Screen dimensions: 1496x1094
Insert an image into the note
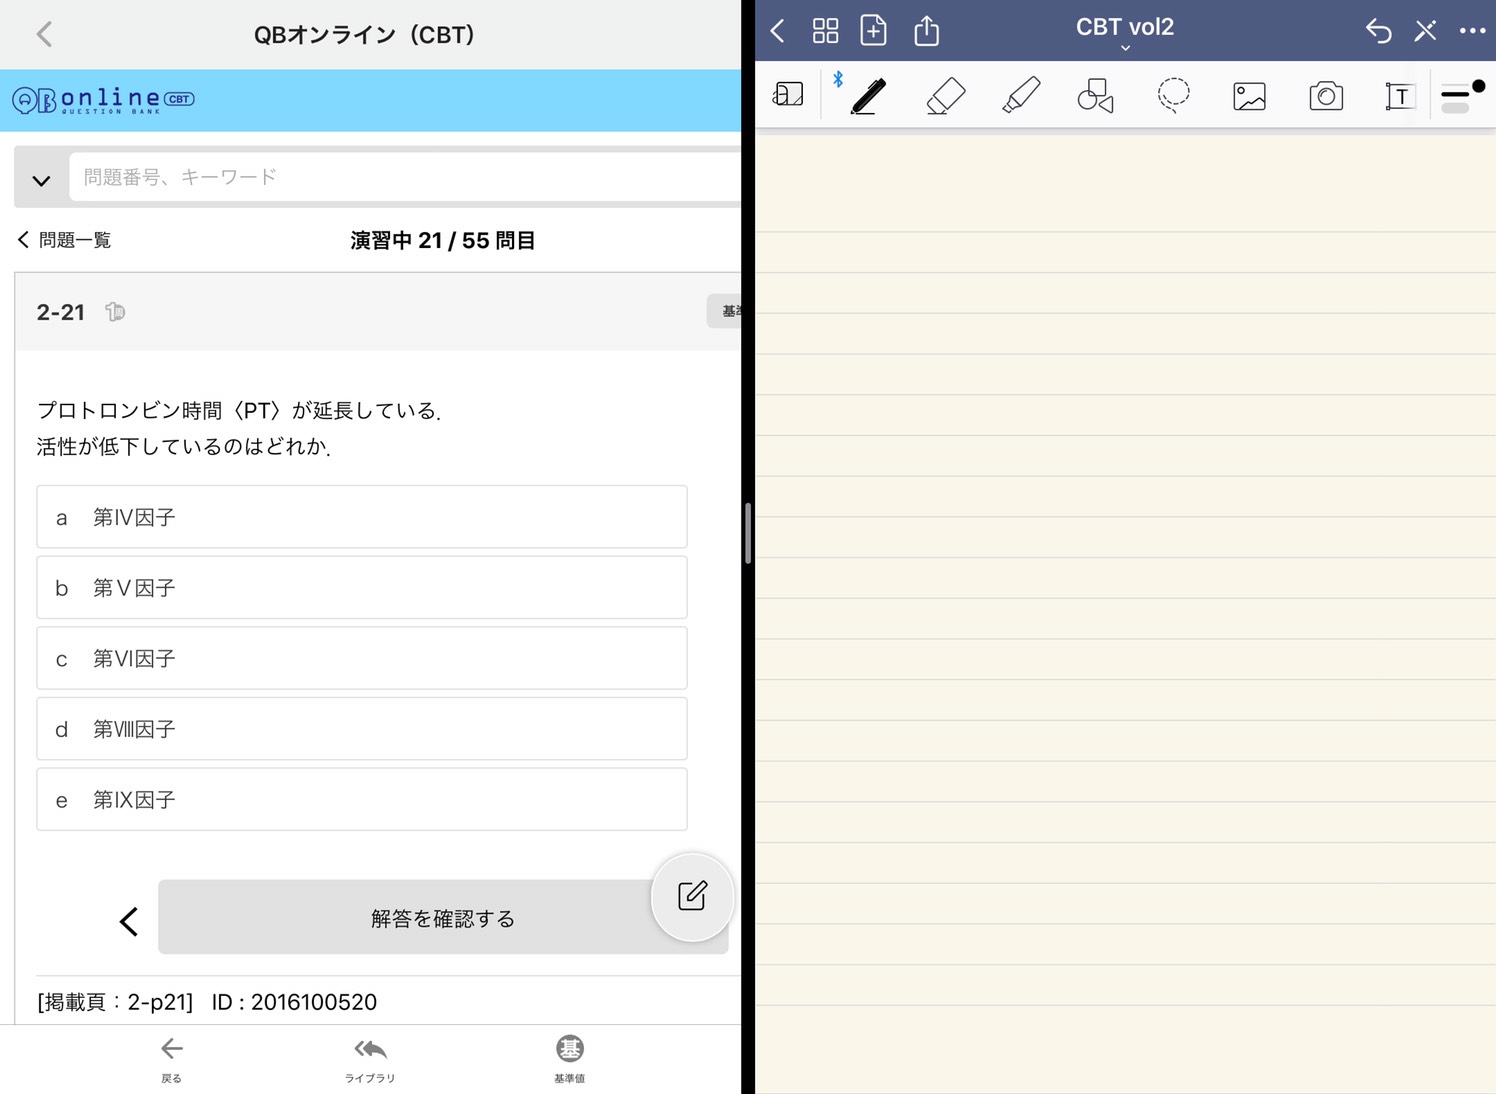pyautogui.click(x=1248, y=95)
